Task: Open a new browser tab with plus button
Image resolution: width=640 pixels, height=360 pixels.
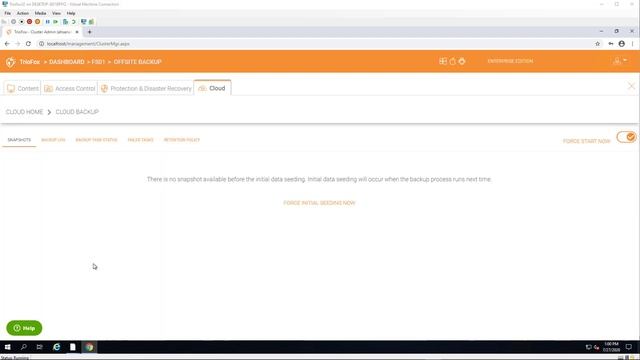Action: [89, 32]
